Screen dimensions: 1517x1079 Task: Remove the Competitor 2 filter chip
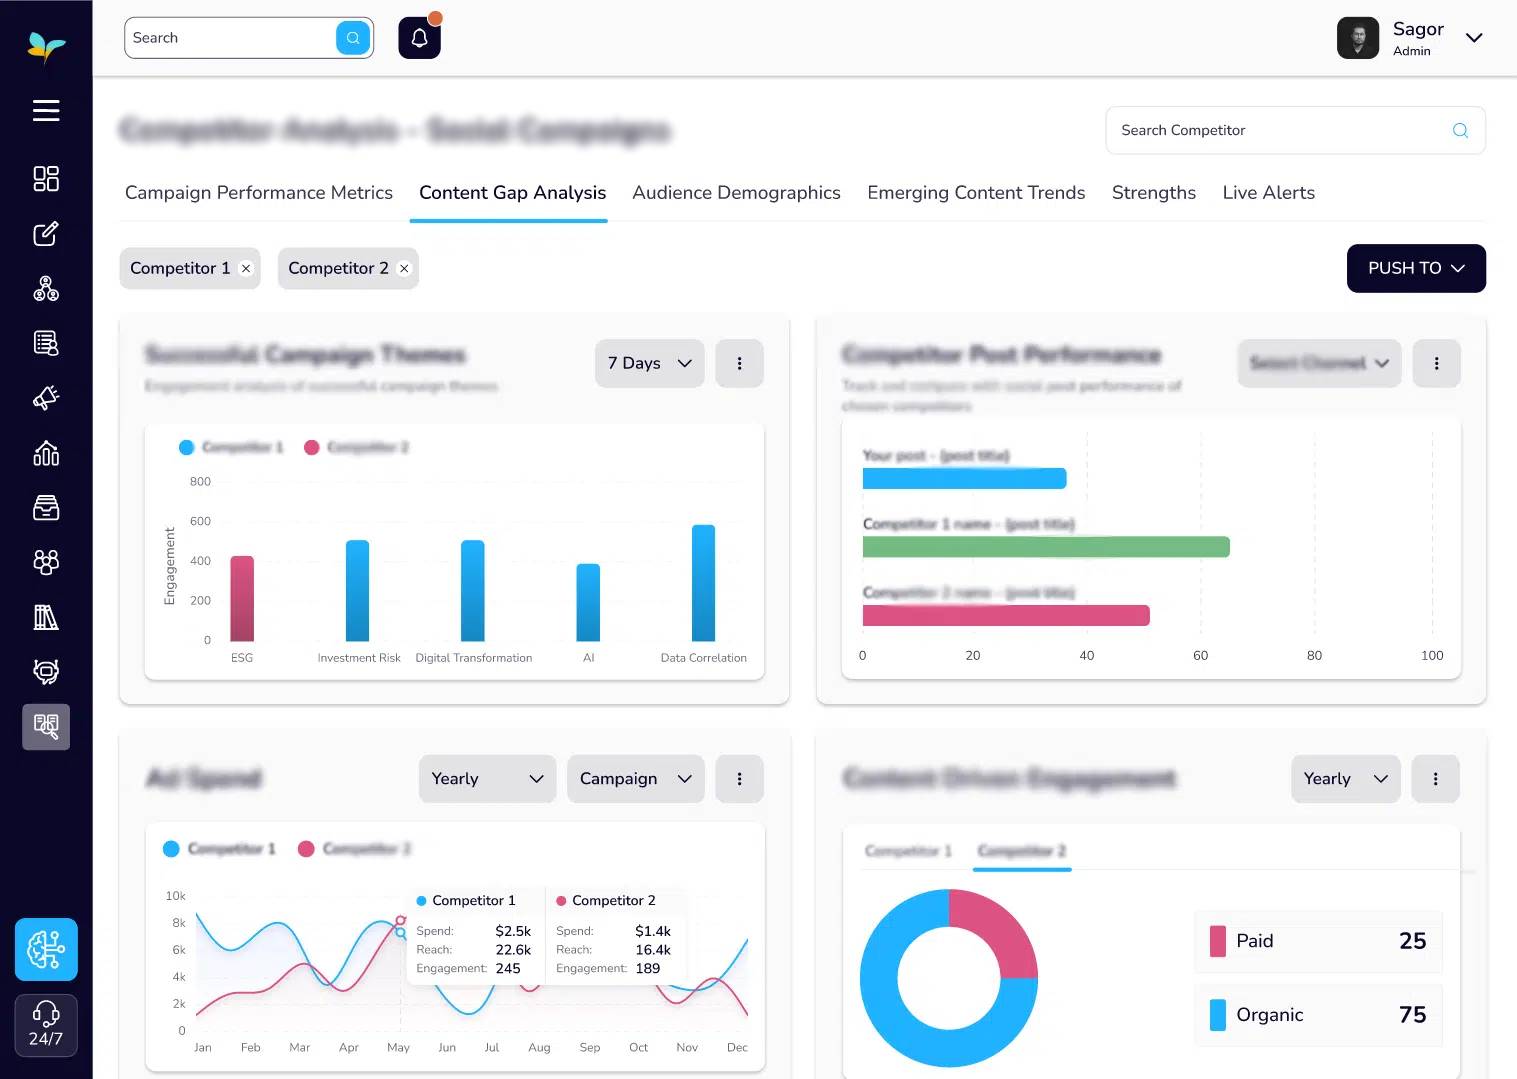pyautogui.click(x=404, y=269)
